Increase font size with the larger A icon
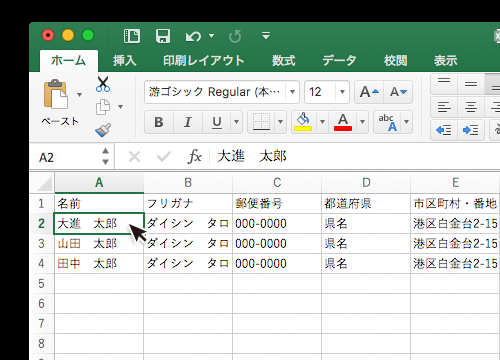Screen dimensions: 500x360 [x=369, y=92]
